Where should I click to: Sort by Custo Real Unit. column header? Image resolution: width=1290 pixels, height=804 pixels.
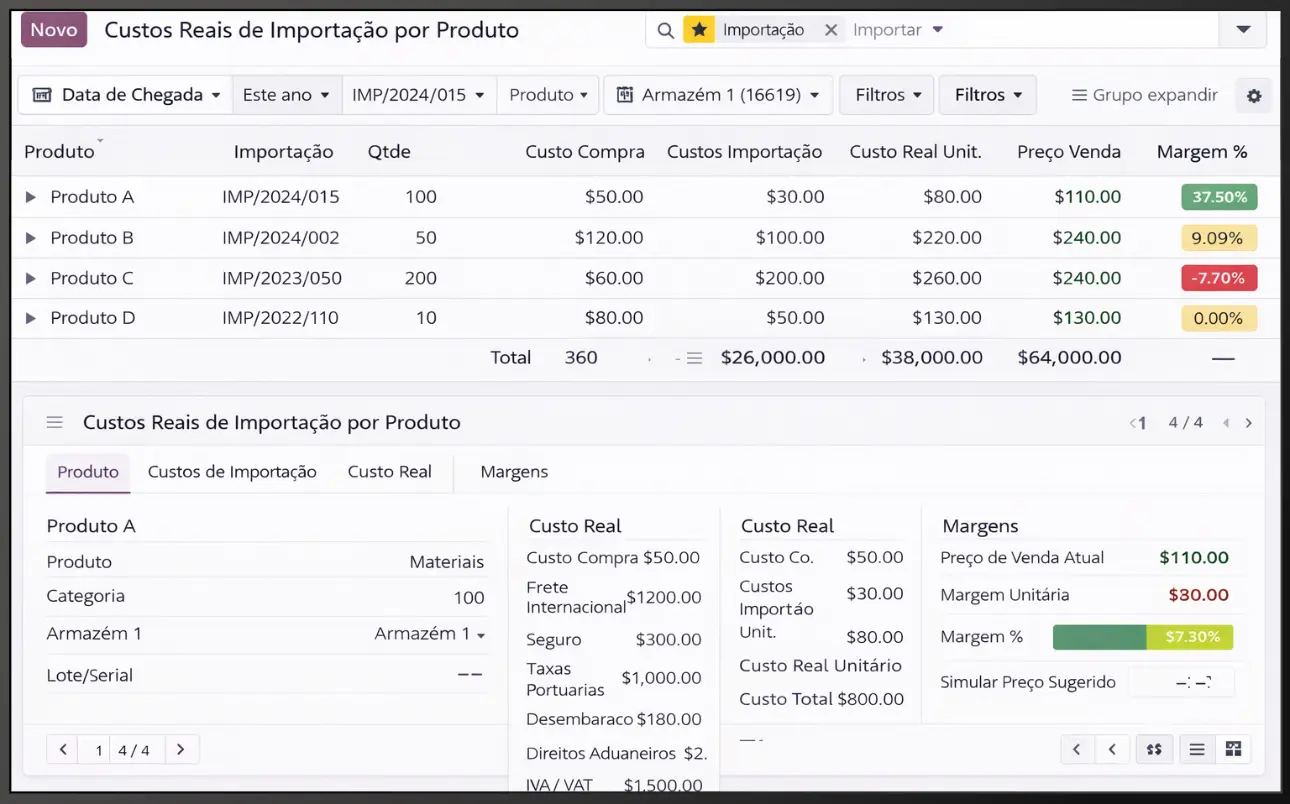tap(915, 152)
